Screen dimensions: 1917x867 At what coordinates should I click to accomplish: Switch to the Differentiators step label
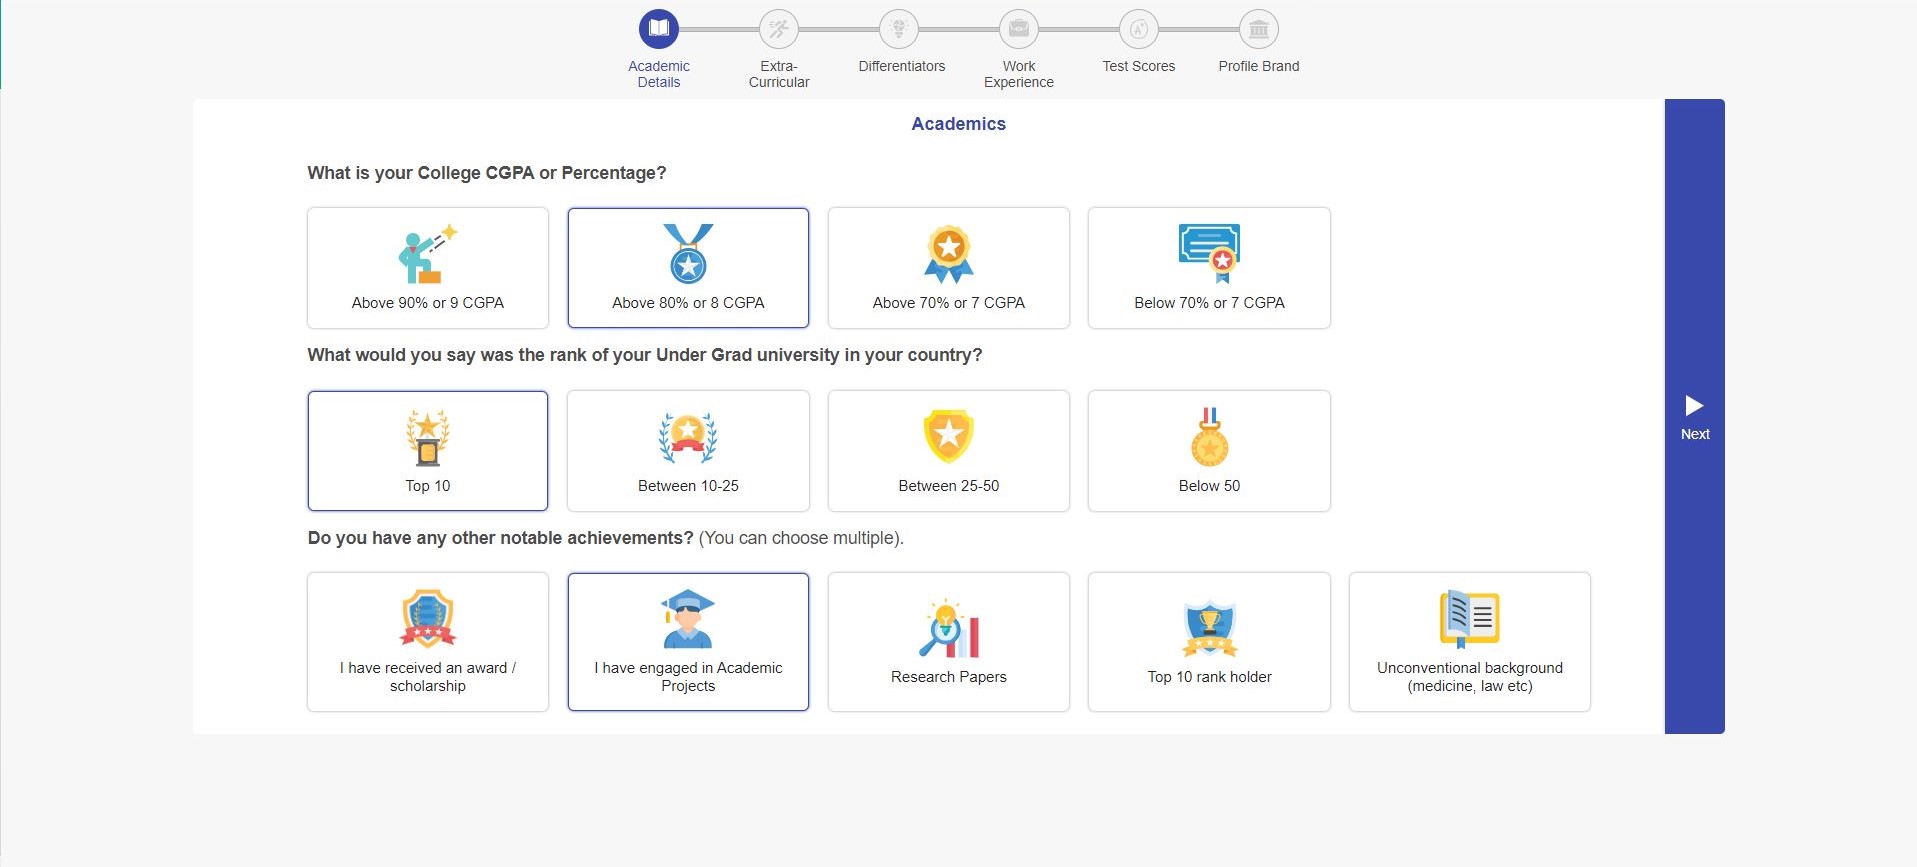[x=901, y=66]
